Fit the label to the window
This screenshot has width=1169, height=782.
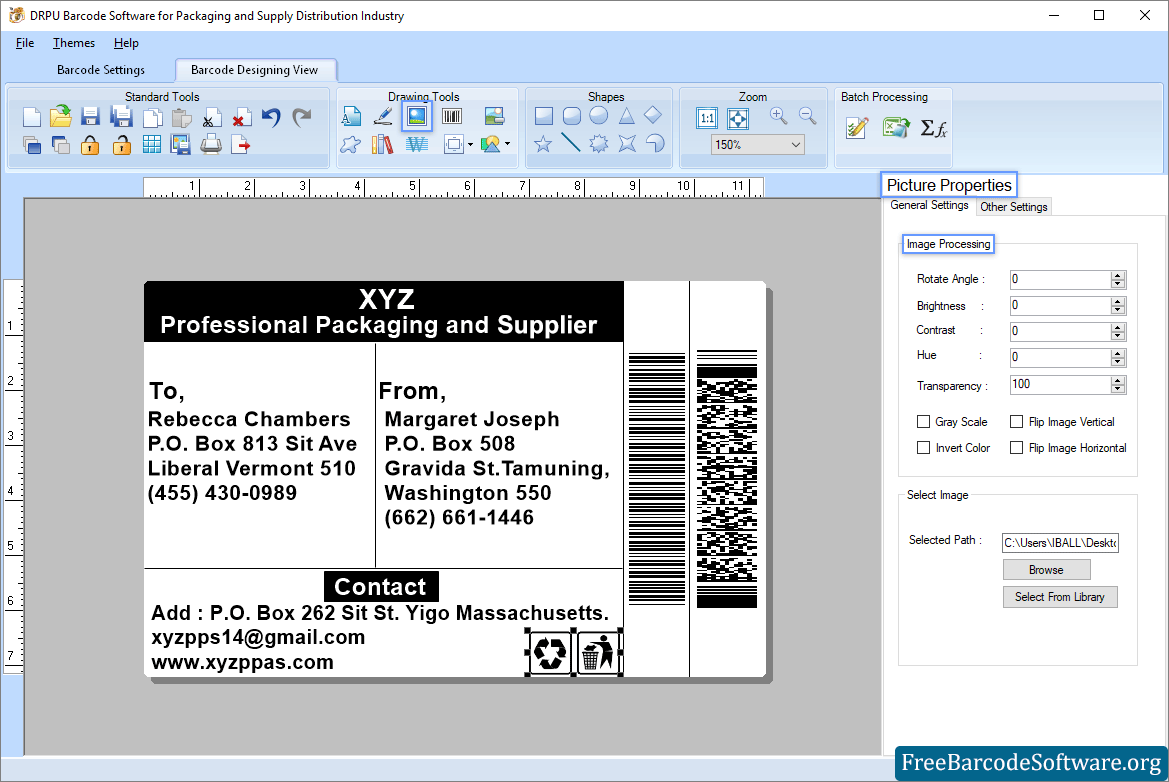tap(738, 118)
